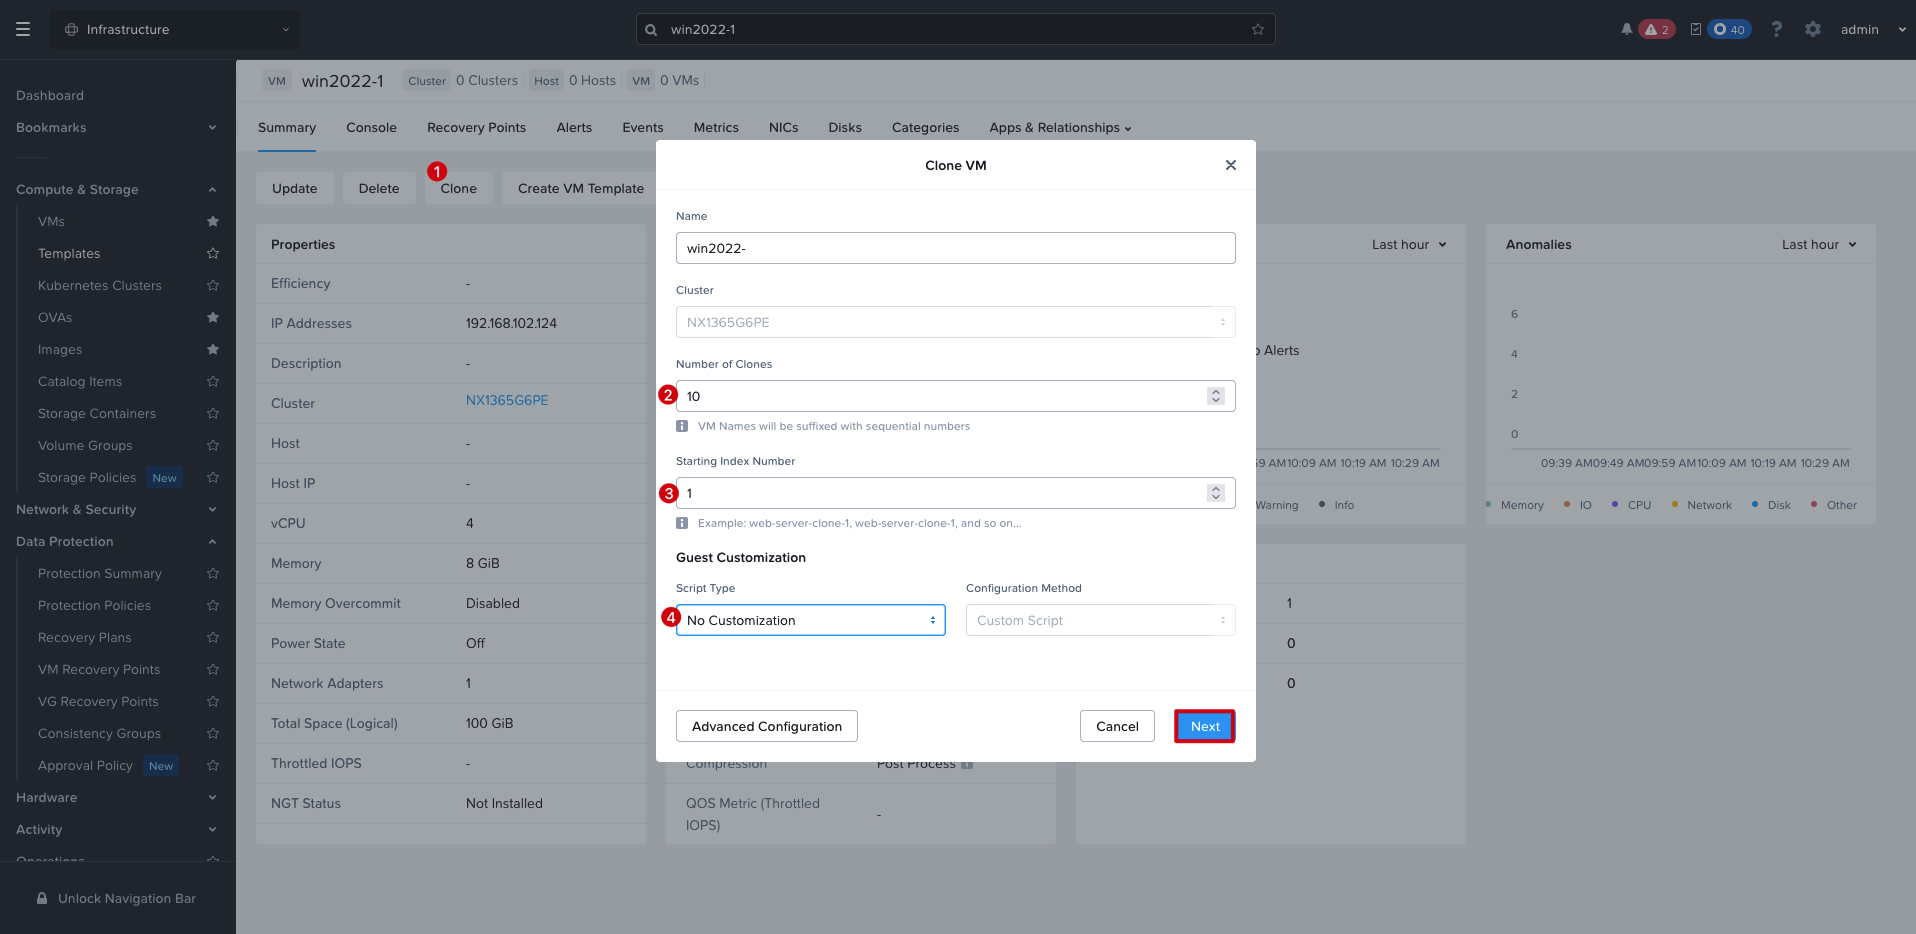This screenshot has height=934, width=1916.
Task: Open Advanced Configuration in the clone dialog
Action: [x=767, y=726]
